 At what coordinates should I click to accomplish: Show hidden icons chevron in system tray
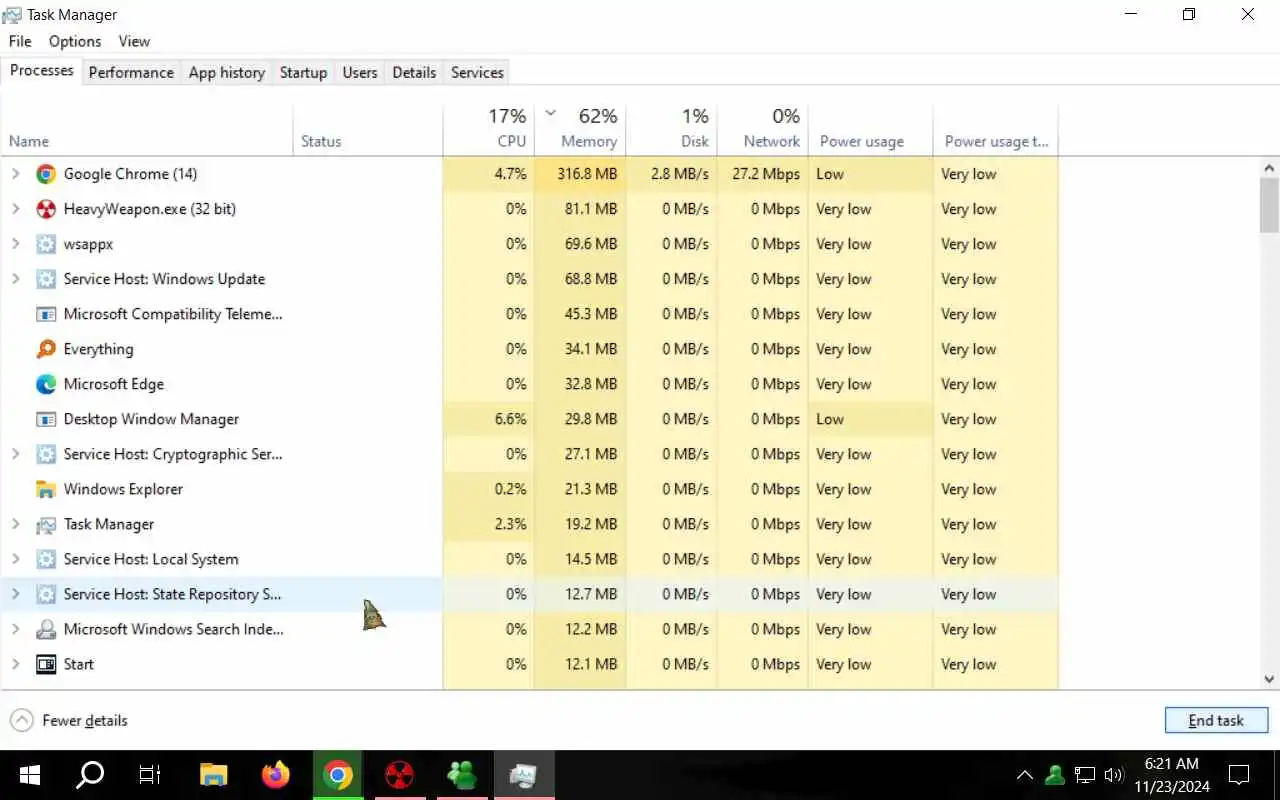[1025, 775]
